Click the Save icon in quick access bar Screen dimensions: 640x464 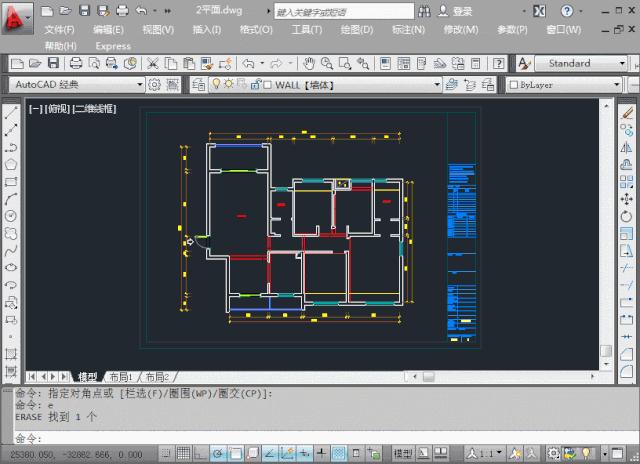point(84,11)
